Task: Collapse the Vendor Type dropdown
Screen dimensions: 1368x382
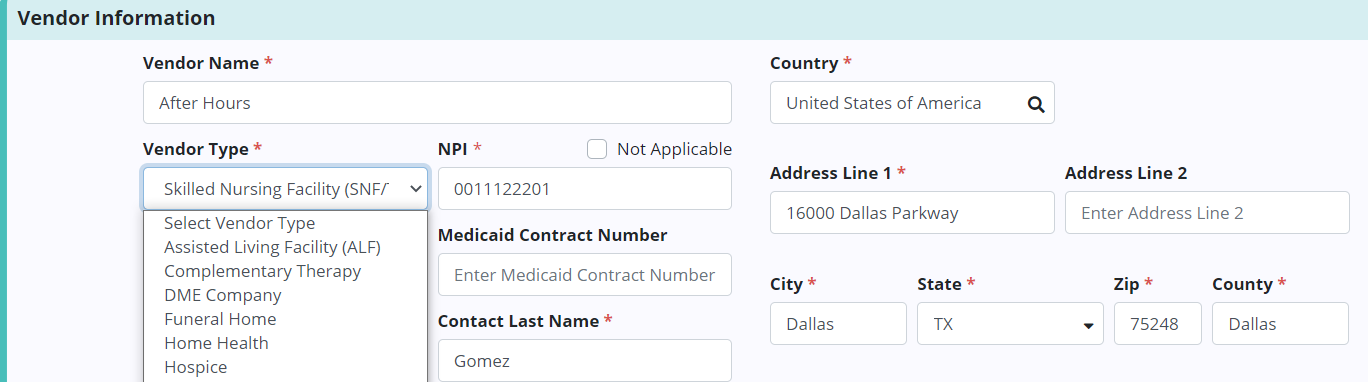Action: tap(285, 188)
